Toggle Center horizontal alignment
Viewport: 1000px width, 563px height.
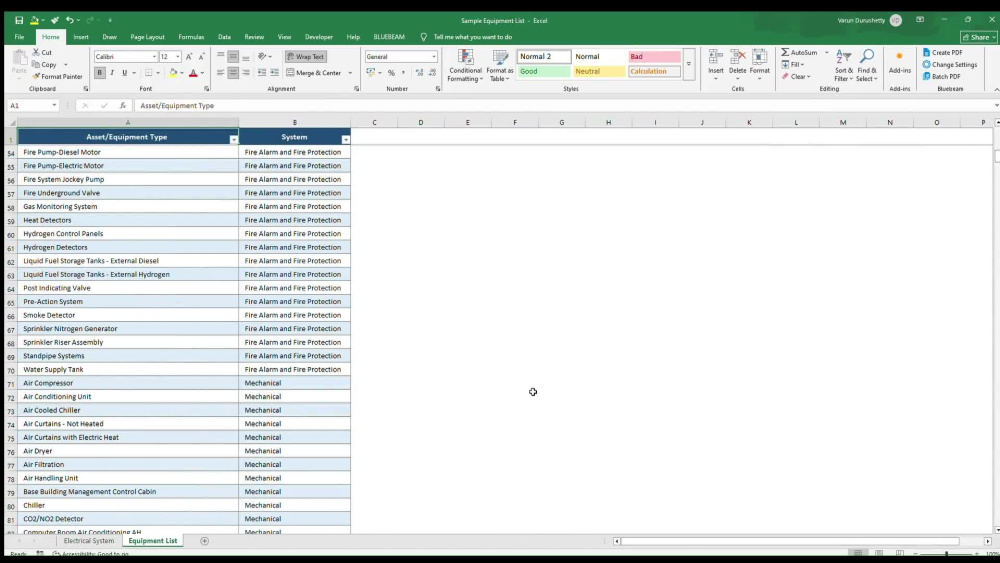233,73
